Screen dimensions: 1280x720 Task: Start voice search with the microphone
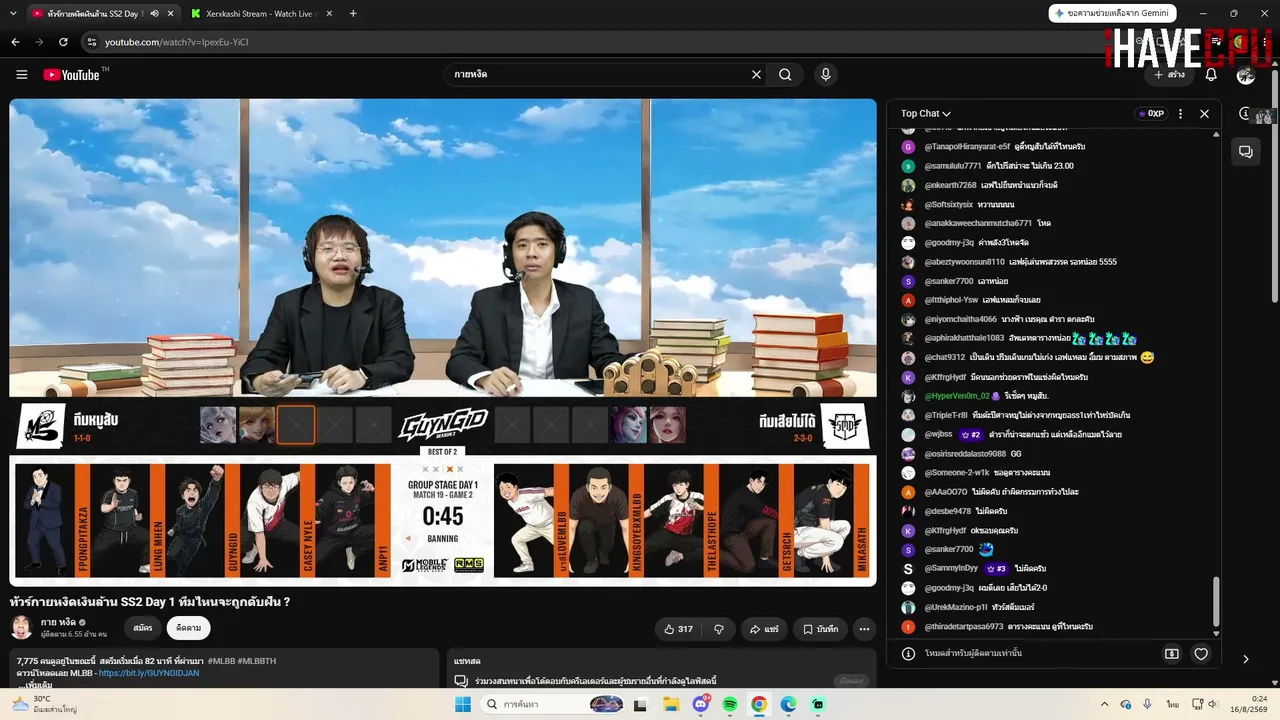(x=825, y=75)
